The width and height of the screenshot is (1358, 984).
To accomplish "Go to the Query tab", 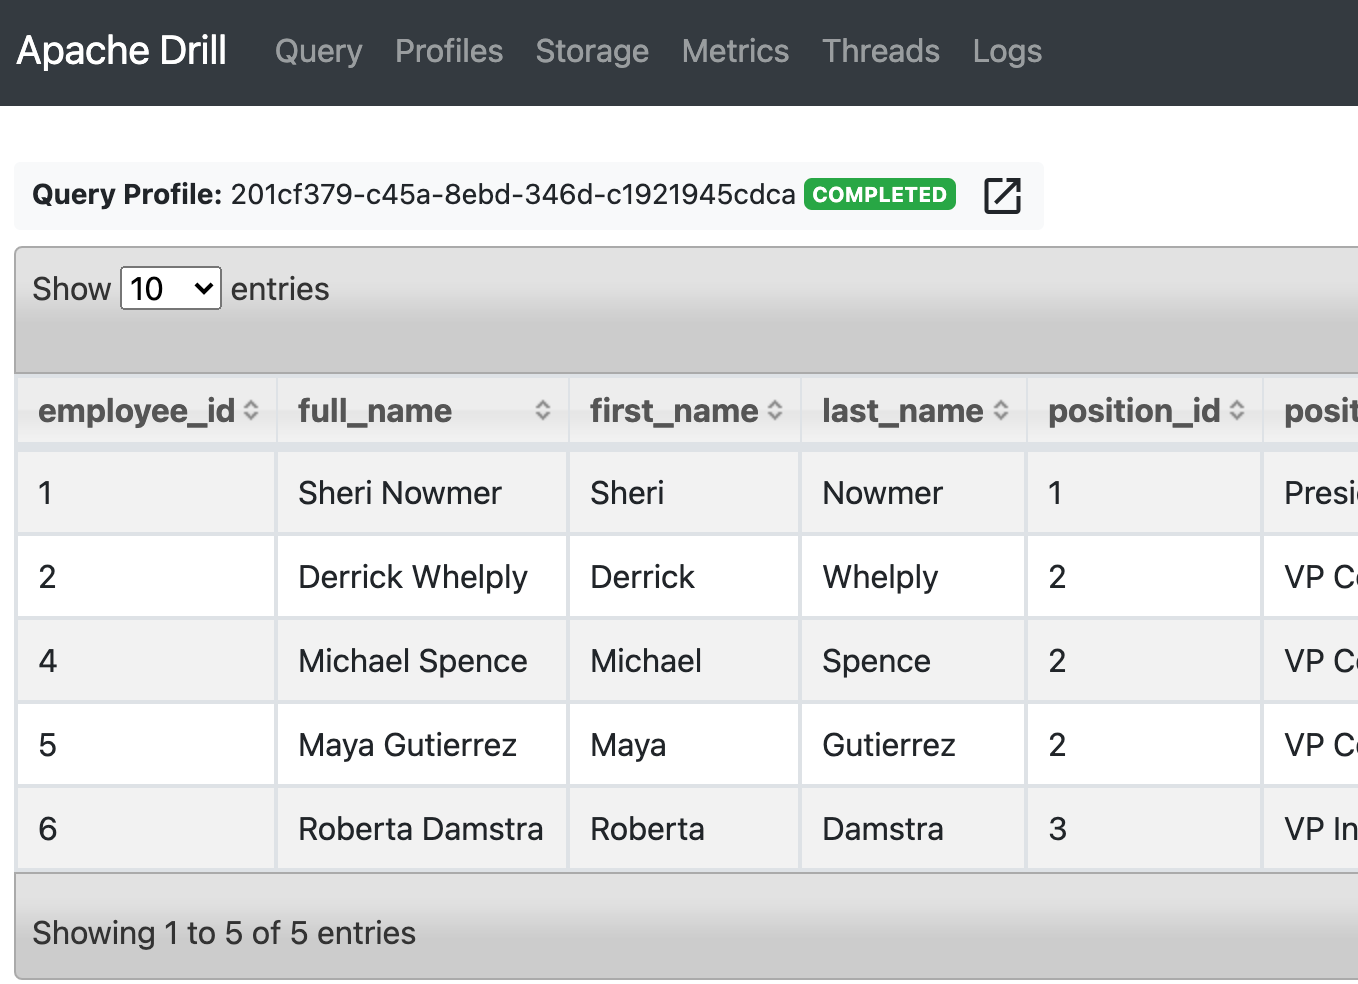I will point(319,51).
